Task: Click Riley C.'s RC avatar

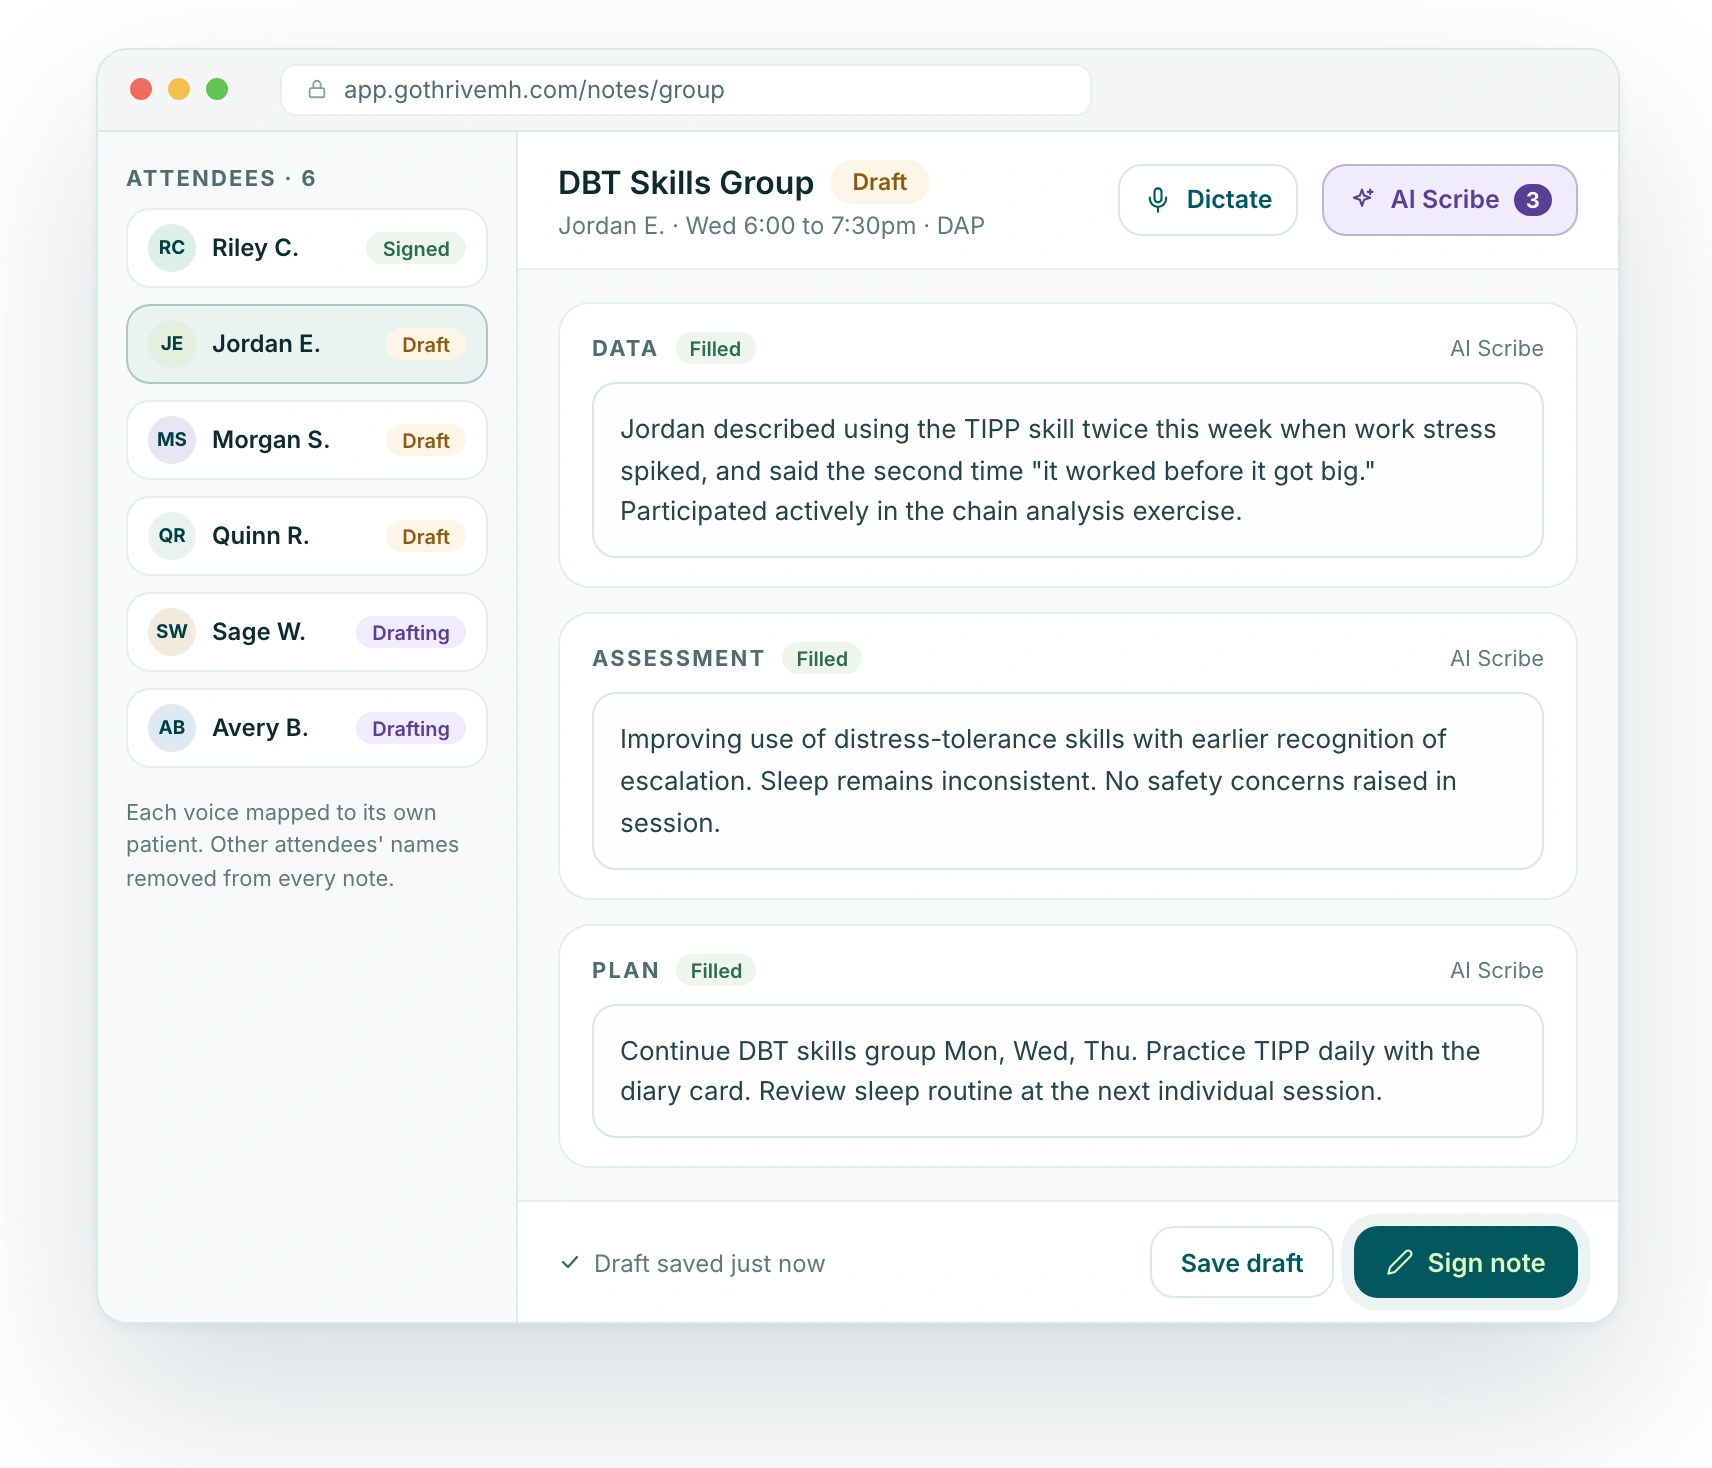Action: click(x=172, y=248)
